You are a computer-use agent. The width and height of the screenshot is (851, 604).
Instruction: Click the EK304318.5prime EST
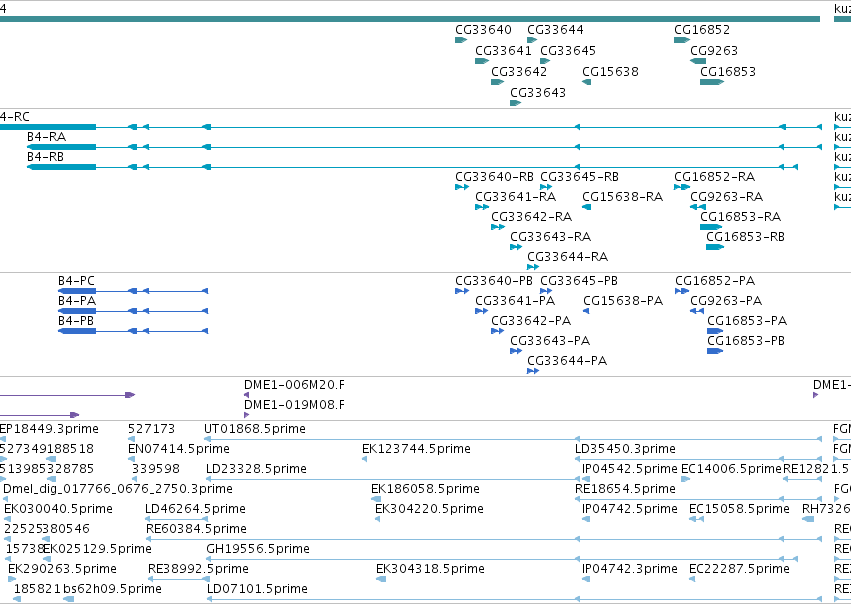(381, 580)
